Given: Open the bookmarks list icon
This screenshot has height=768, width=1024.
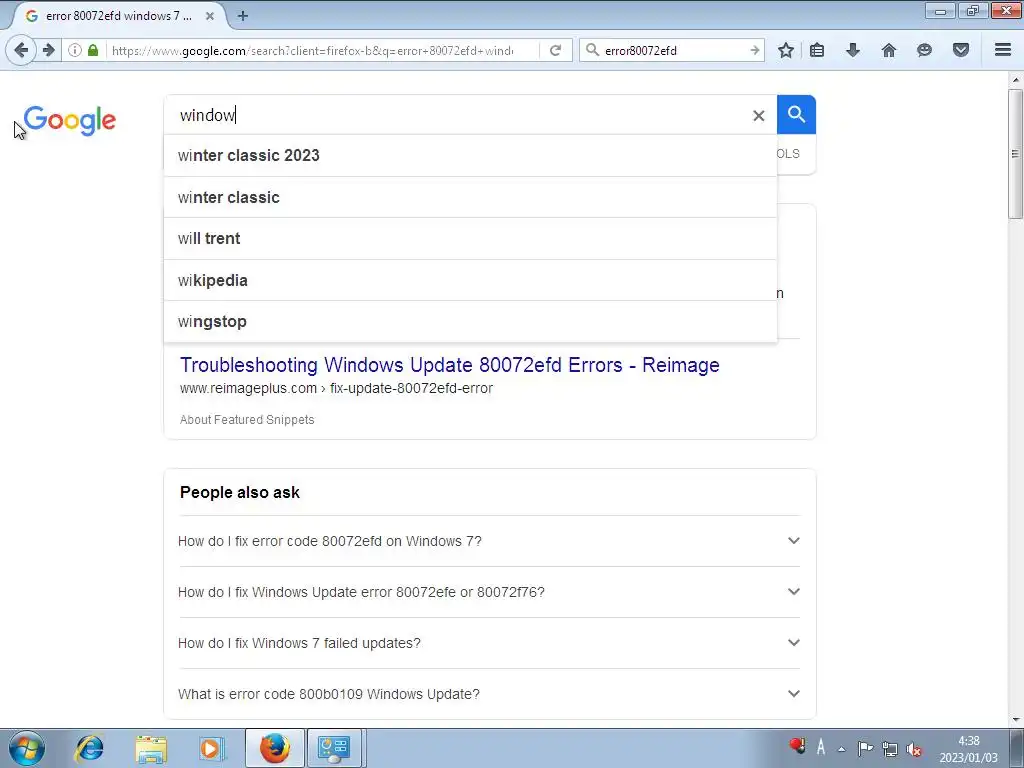Looking at the screenshot, I should pyautogui.click(x=817, y=50).
